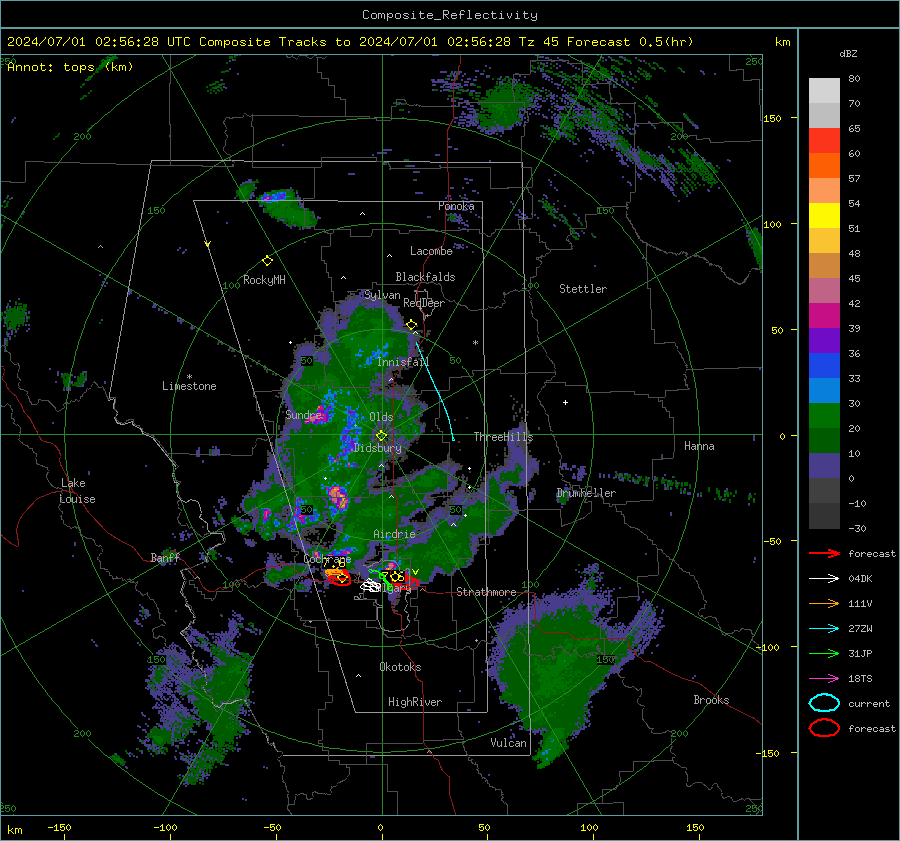The width and height of the screenshot is (900, 841).
Task: Select the bright green 20–30 dBZ swatch
Action: pos(824,416)
